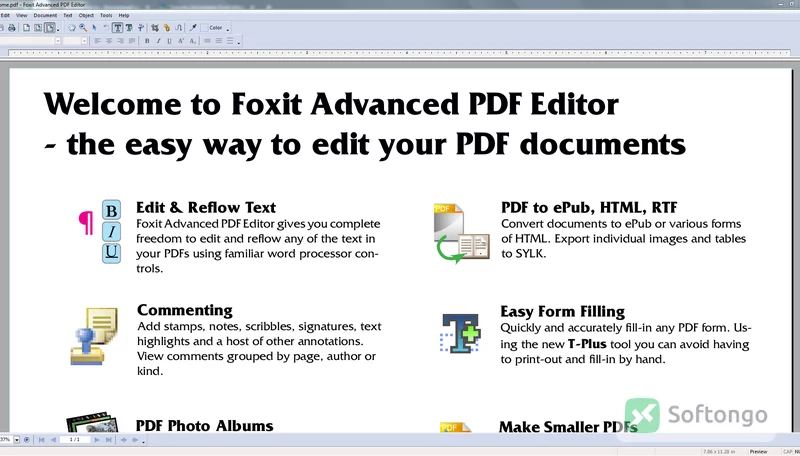Go to first page
Viewport: 800px width, 456px height.
click(x=41, y=440)
